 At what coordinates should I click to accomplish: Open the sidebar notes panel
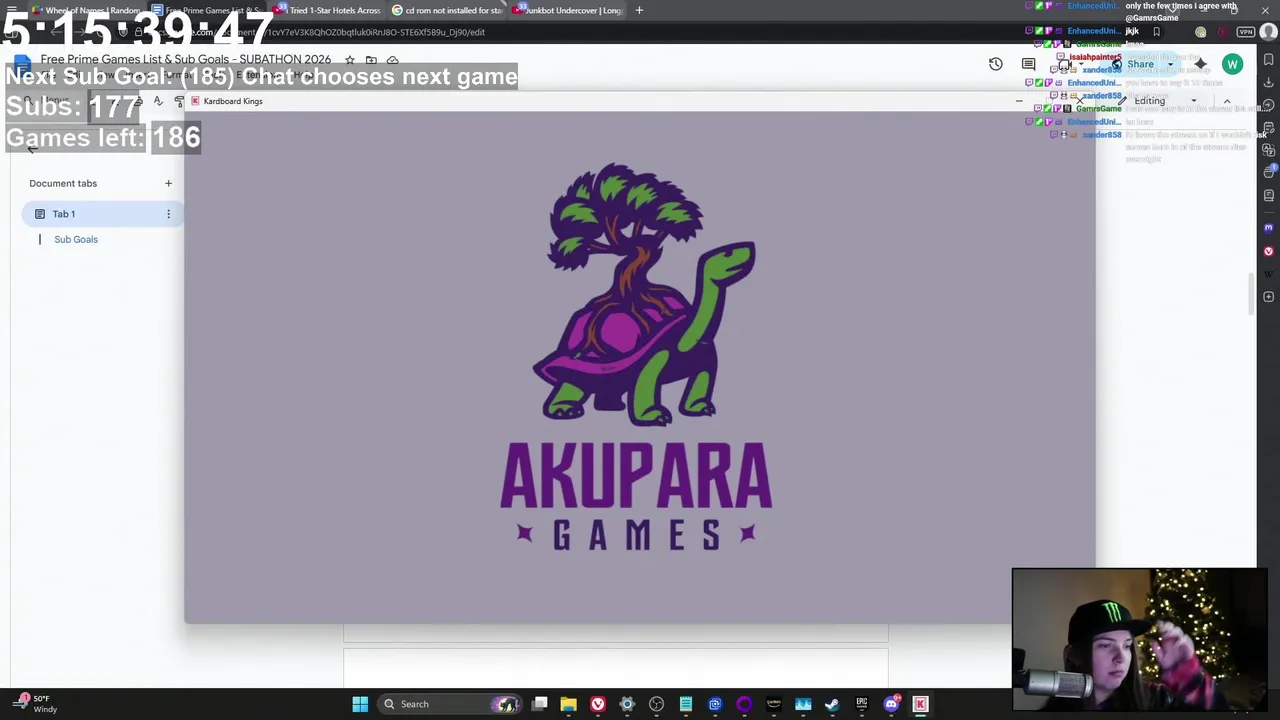click(1268, 127)
